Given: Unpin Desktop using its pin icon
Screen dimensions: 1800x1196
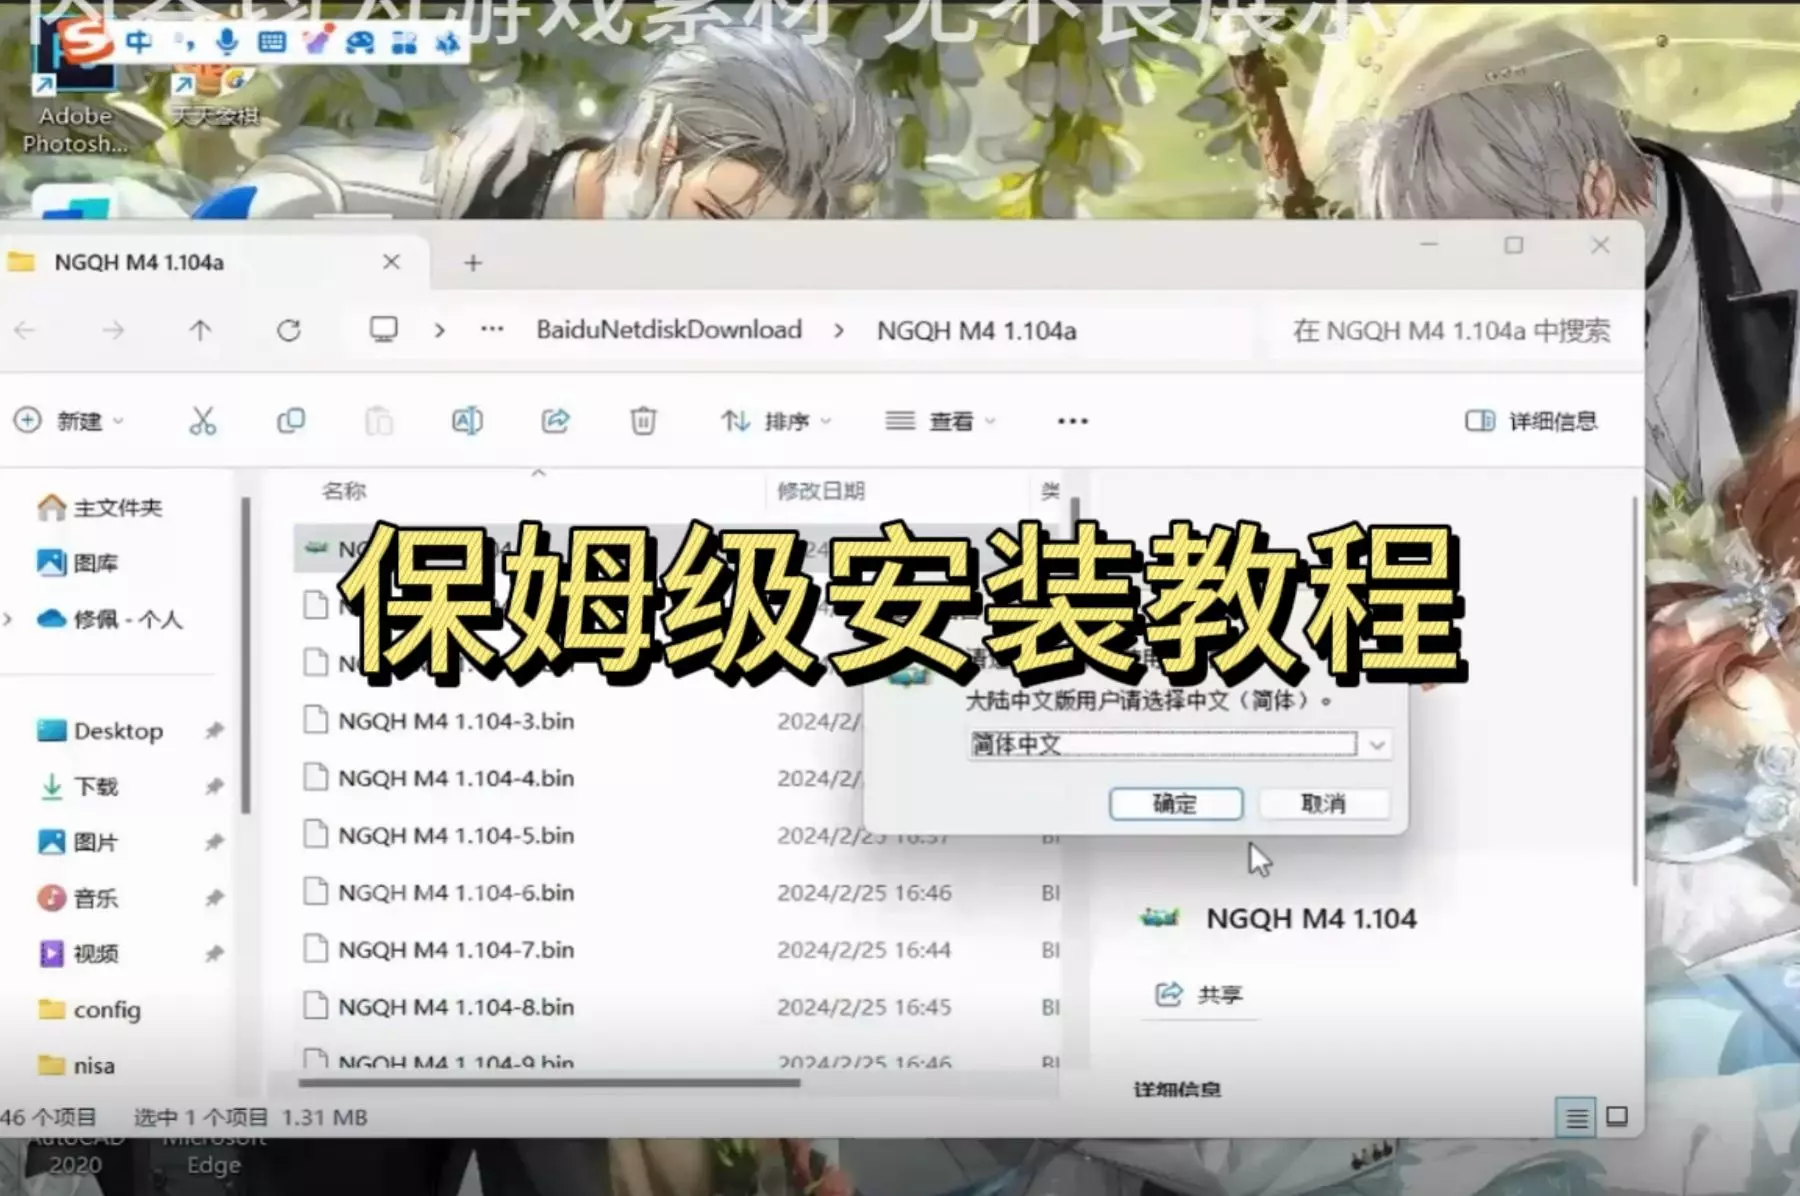Looking at the screenshot, I should tap(214, 731).
